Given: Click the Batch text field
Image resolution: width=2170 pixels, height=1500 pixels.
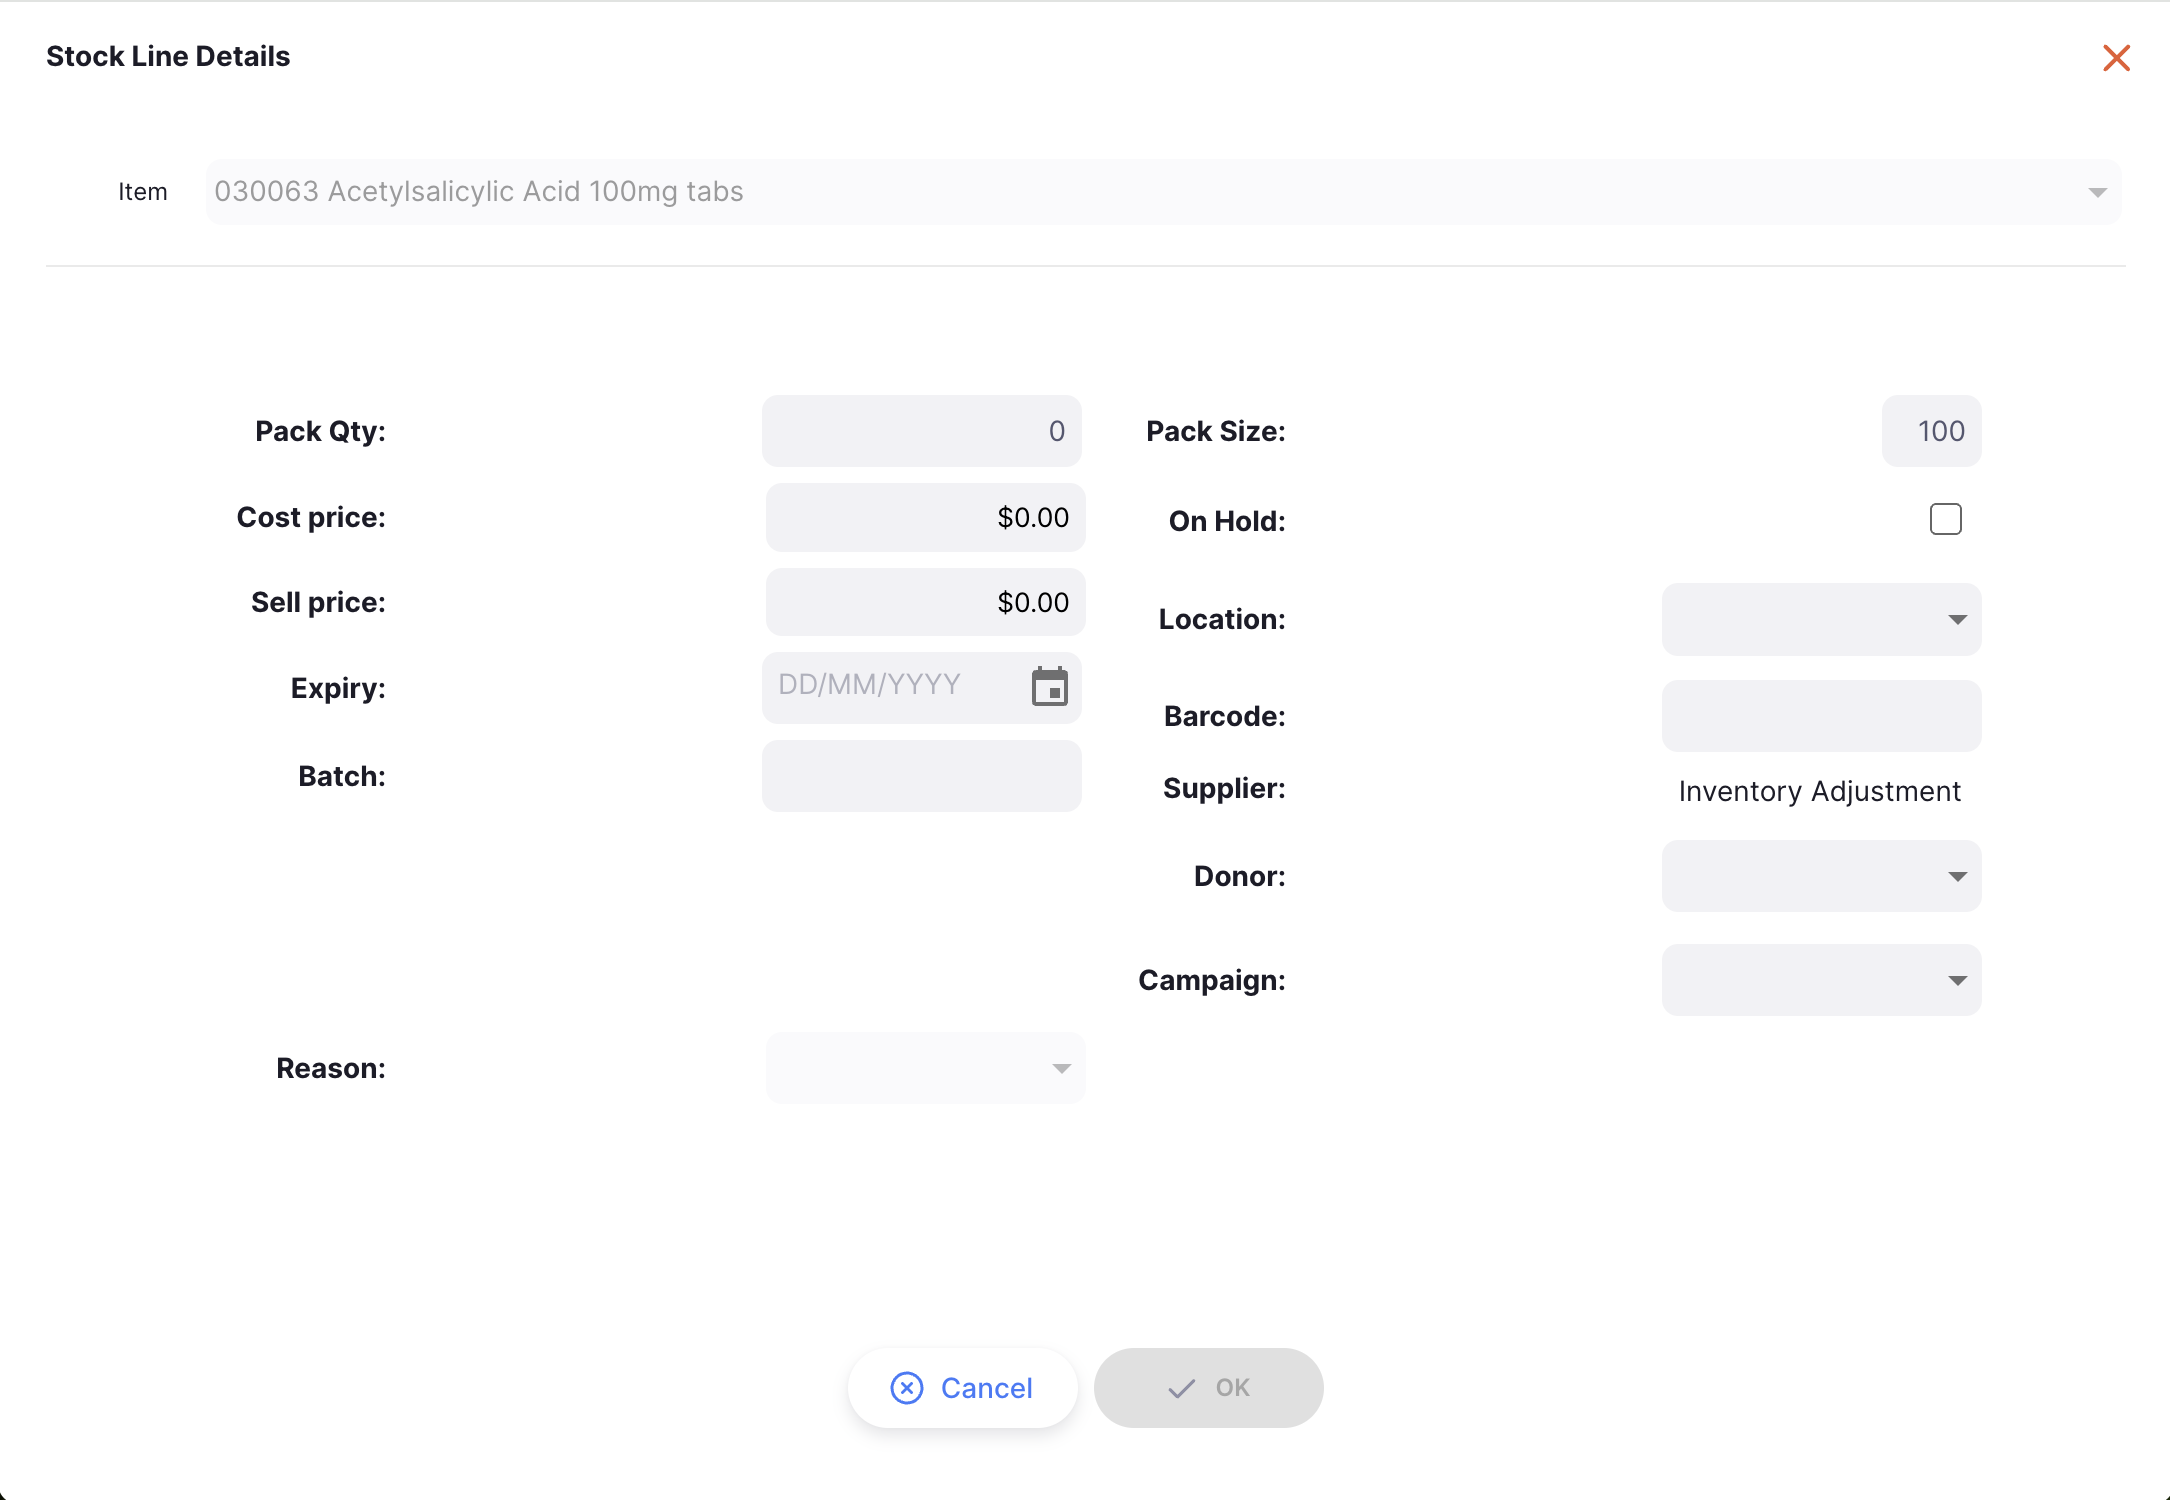Looking at the screenshot, I should pos(921,776).
